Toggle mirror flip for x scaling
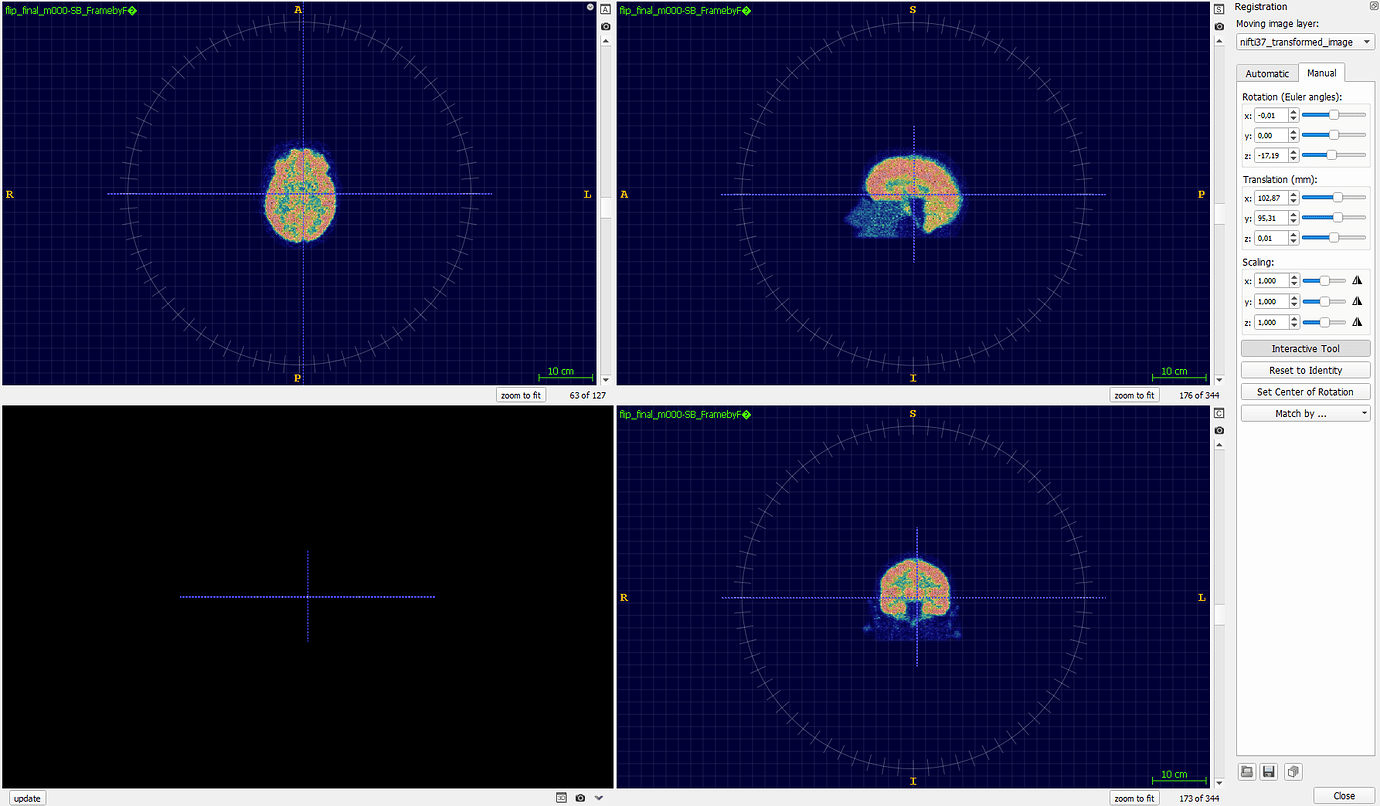The image size is (1380, 806). pyautogui.click(x=1357, y=280)
